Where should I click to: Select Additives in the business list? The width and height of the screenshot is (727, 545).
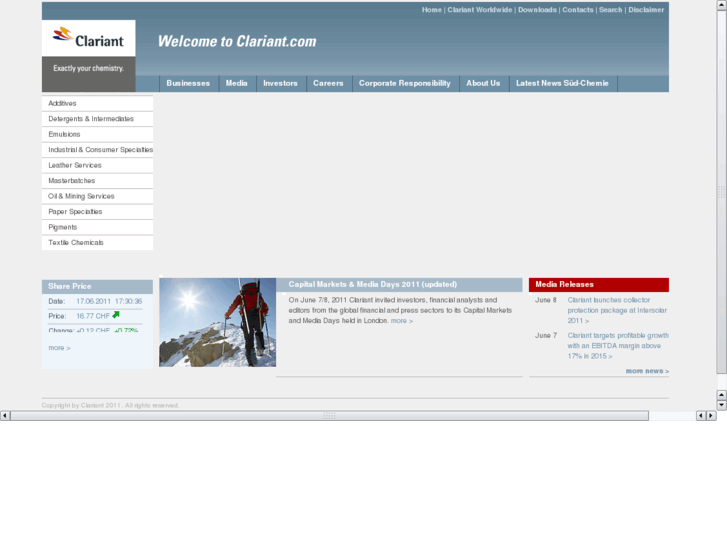pos(97,103)
